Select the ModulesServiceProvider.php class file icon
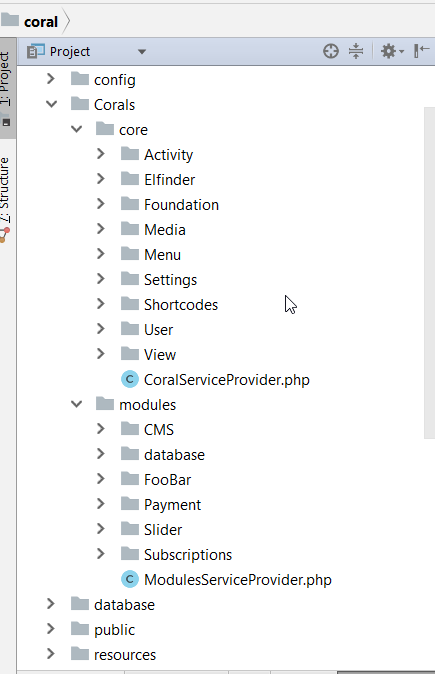 click(x=130, y=579)
